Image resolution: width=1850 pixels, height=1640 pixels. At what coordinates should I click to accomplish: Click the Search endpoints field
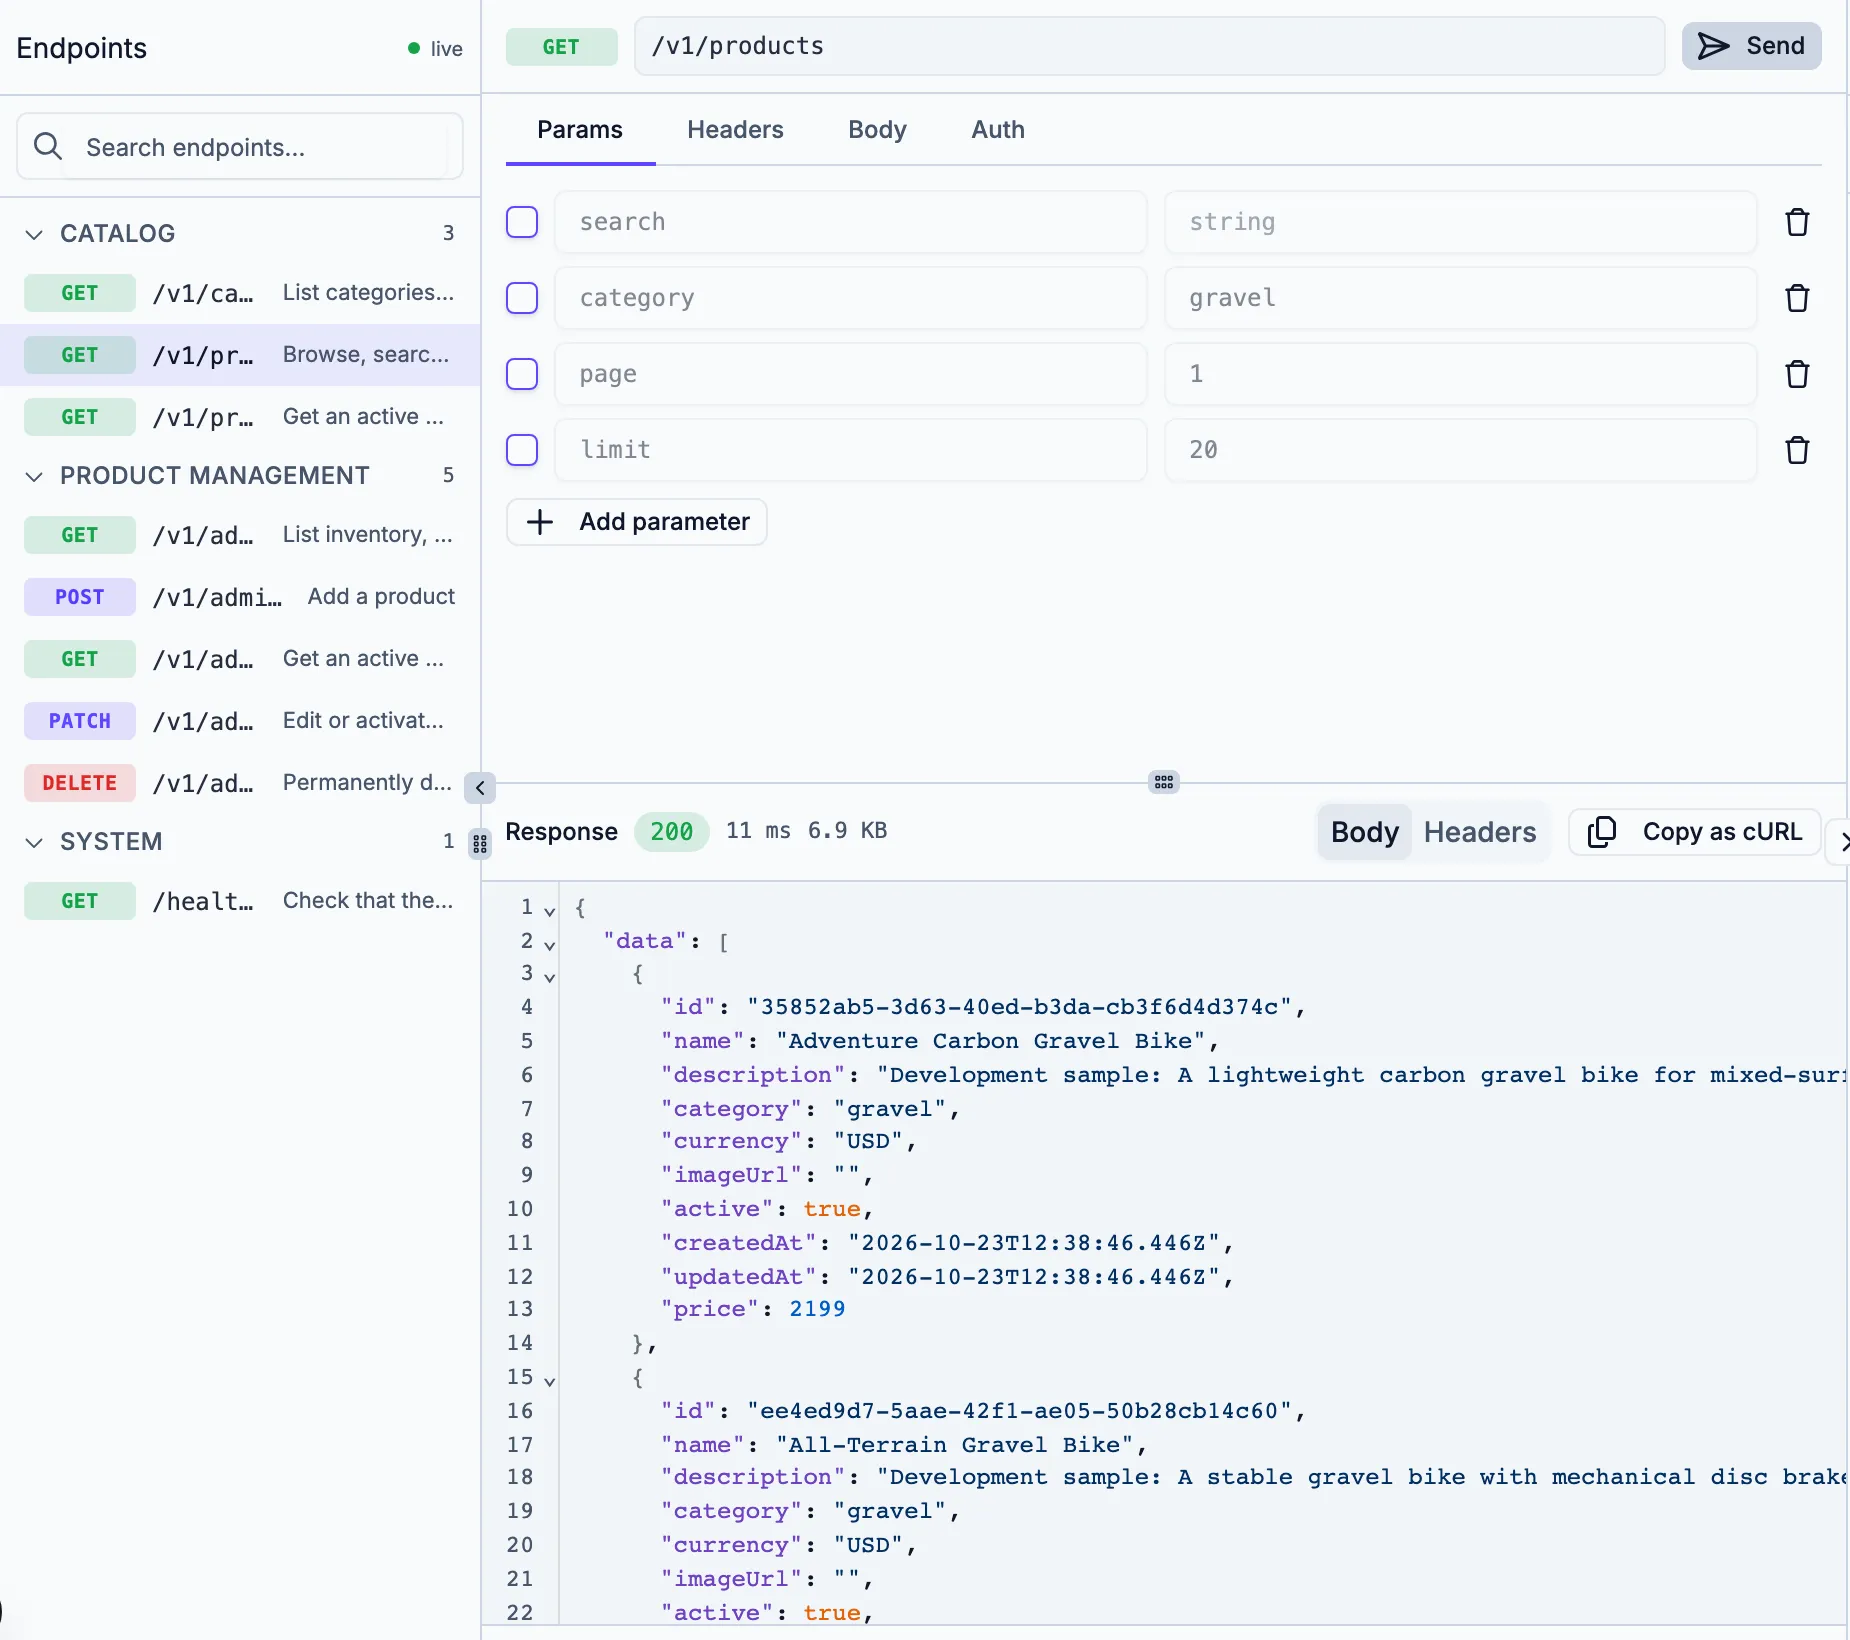coord(240,147)
